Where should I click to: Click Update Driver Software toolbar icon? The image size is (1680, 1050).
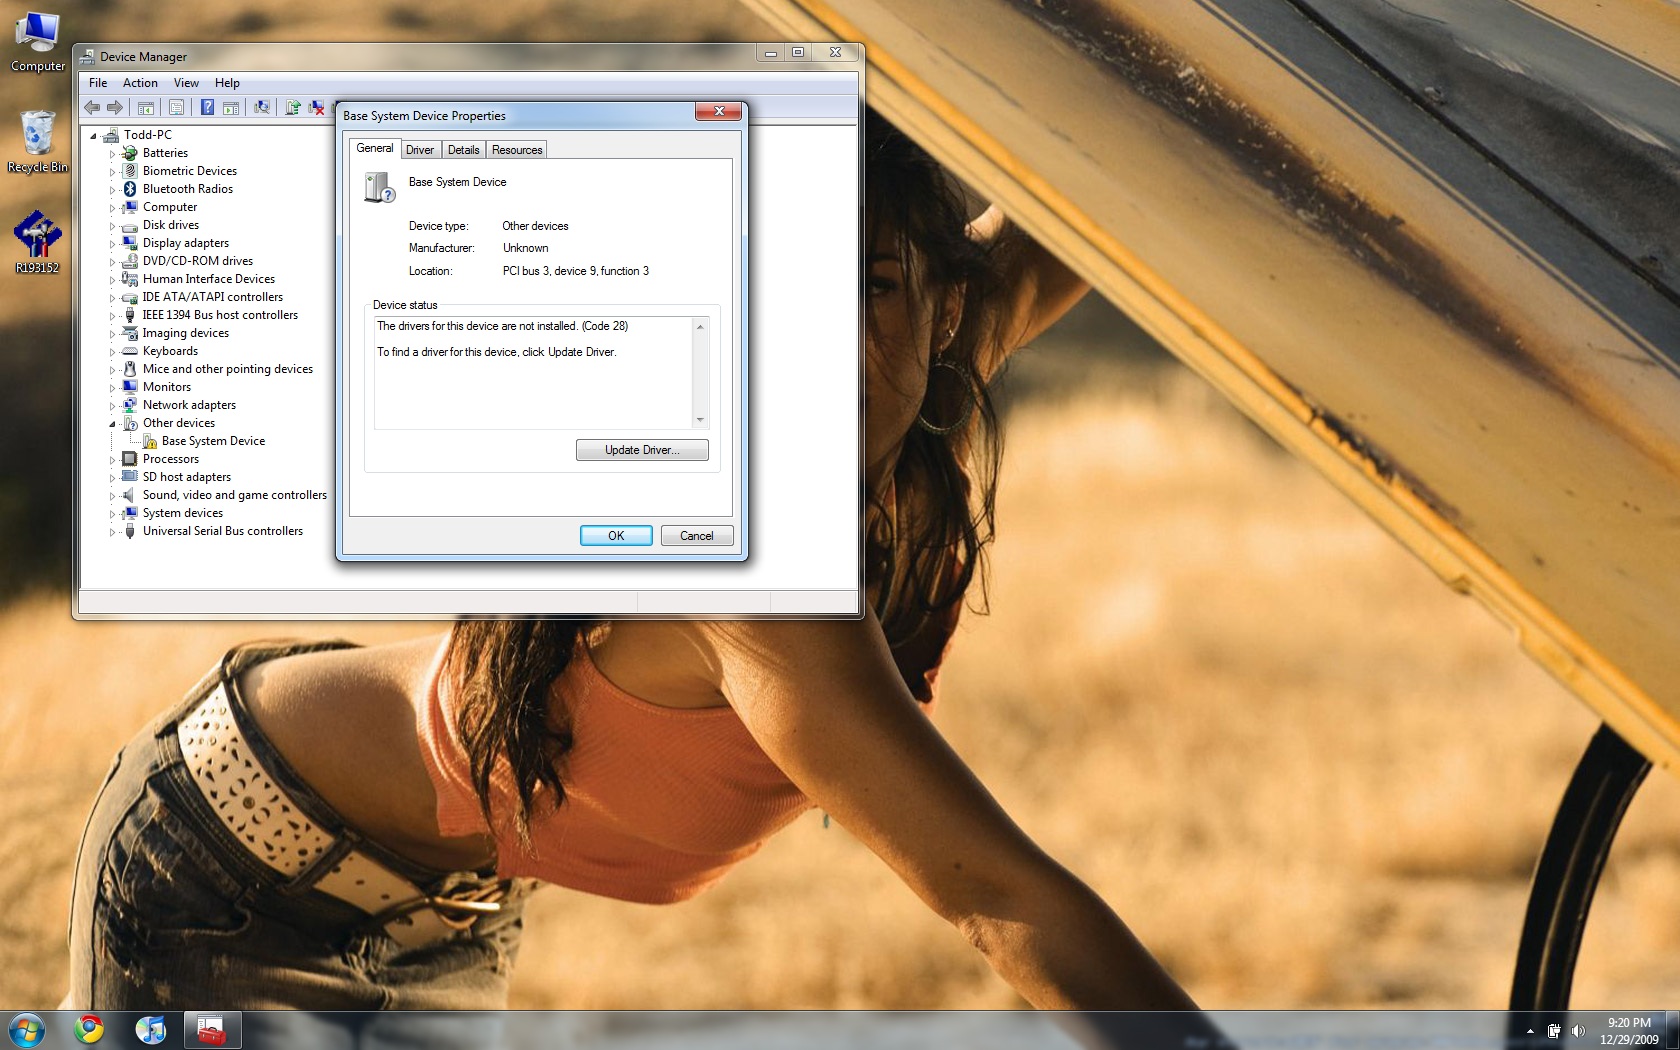293,107
